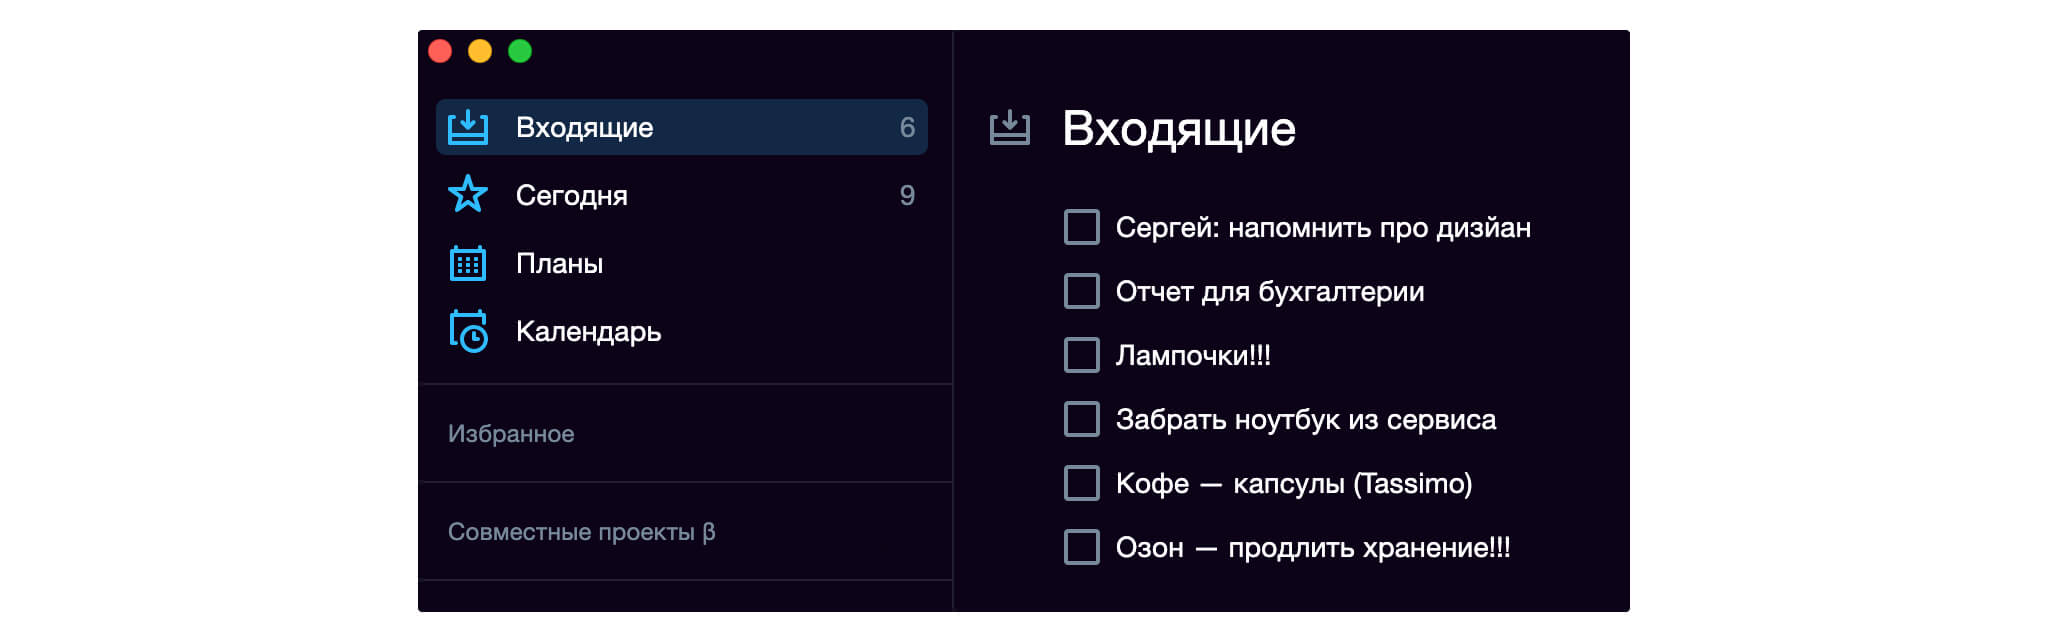Image resolution: width=2048 pixels, height=642 pixels.
Task: Check off 'Отчет для бухгалтерии' task
Action: 1081,291
